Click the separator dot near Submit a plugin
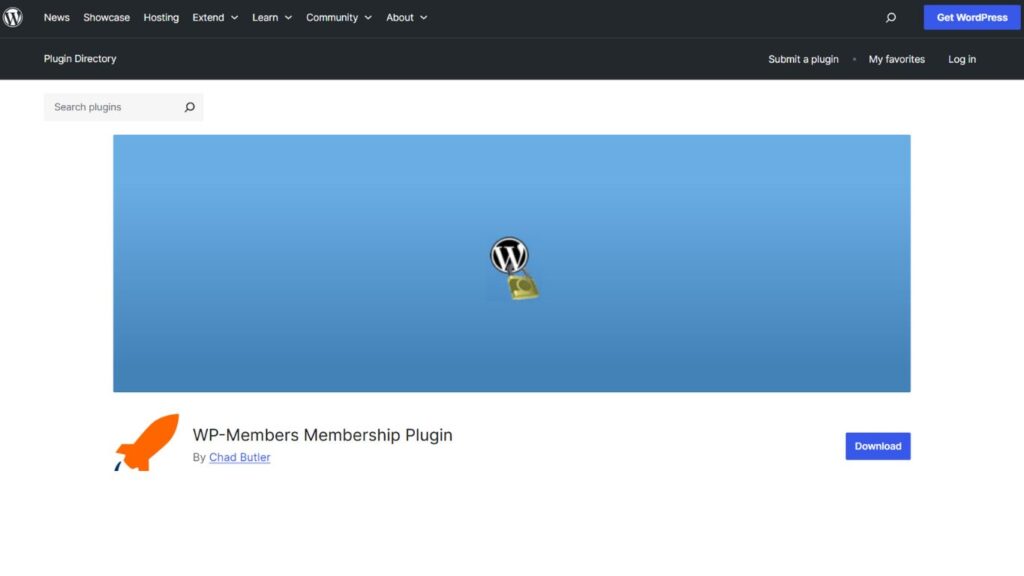1024x576 pixels. pos(855,59)
